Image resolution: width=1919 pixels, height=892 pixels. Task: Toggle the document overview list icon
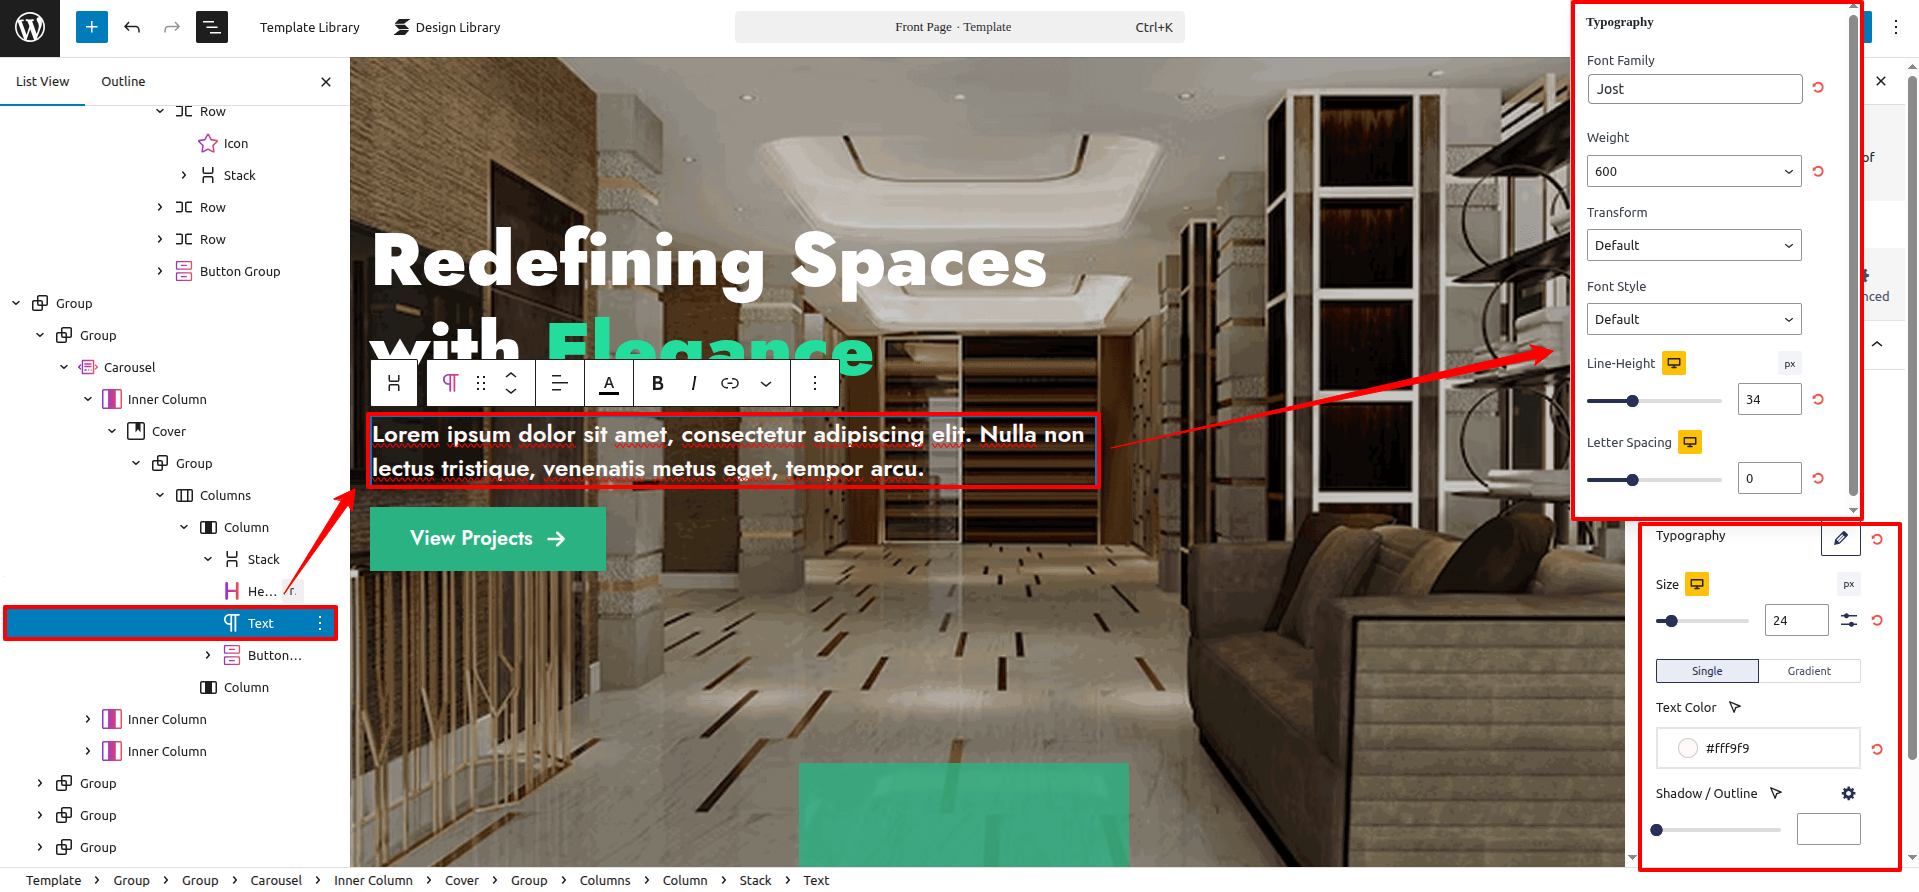pos(212,27)
